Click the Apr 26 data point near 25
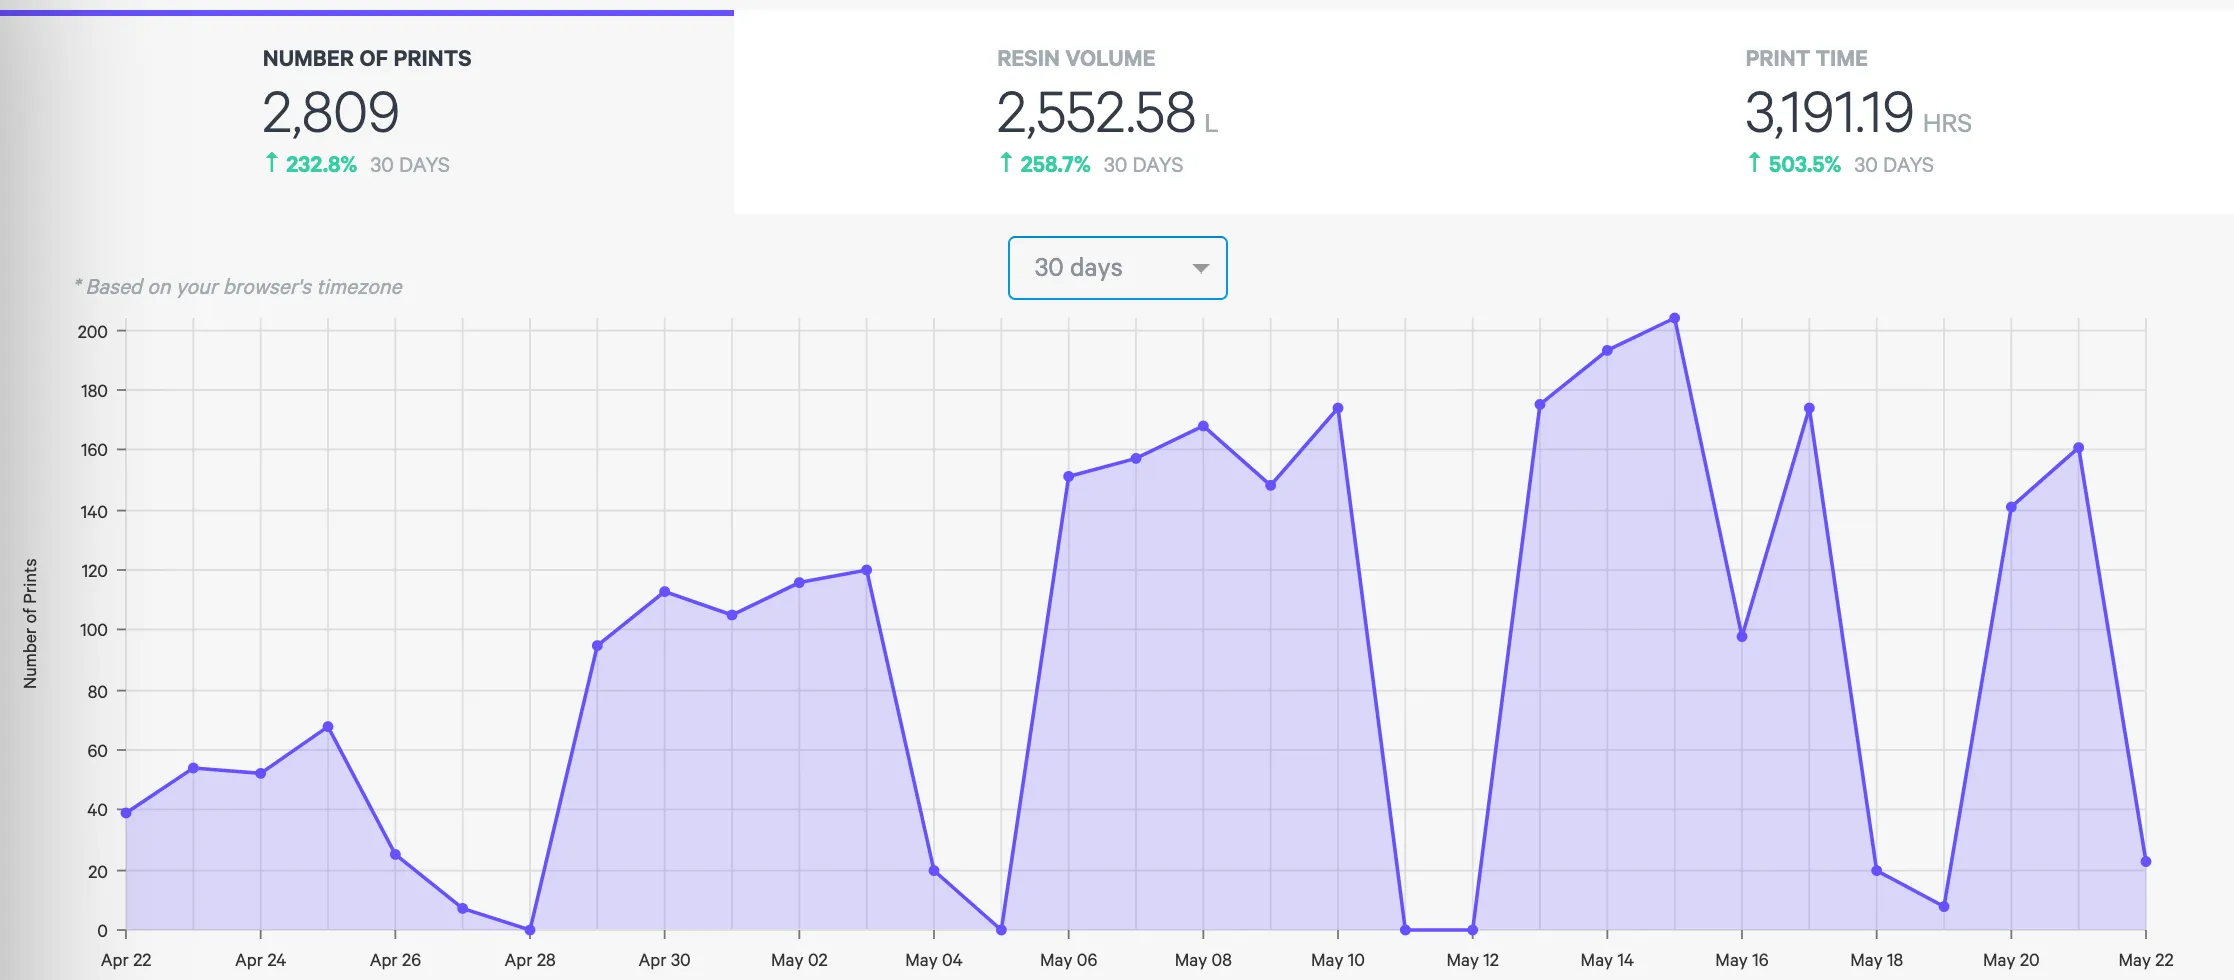Screen dimensions: 2234x980 click(x=395, y=855)
